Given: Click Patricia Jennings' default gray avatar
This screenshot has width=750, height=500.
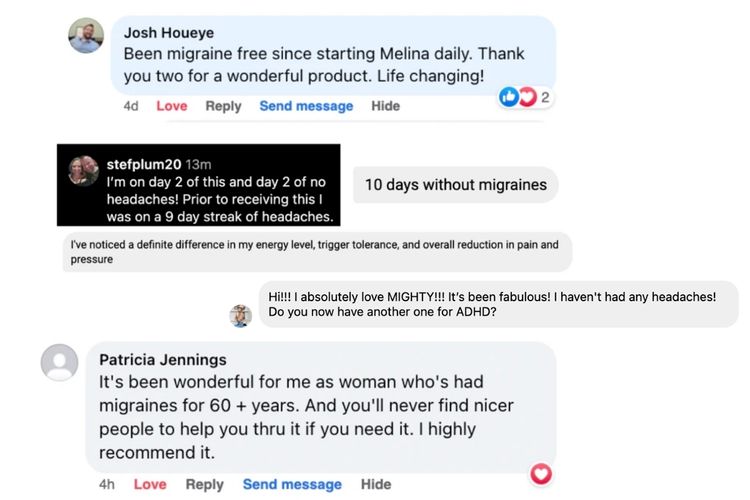Looking at the screenshot, I should pos(59,362).
